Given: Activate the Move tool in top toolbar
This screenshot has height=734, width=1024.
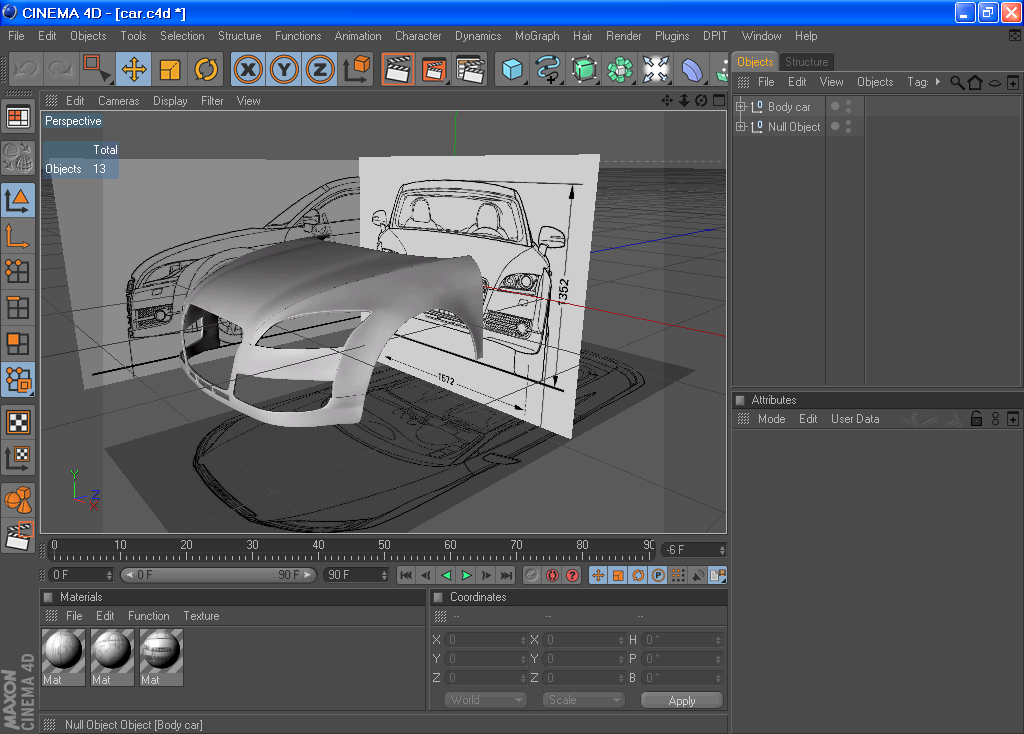Looking at the screenshot, I should coord(134,69).
